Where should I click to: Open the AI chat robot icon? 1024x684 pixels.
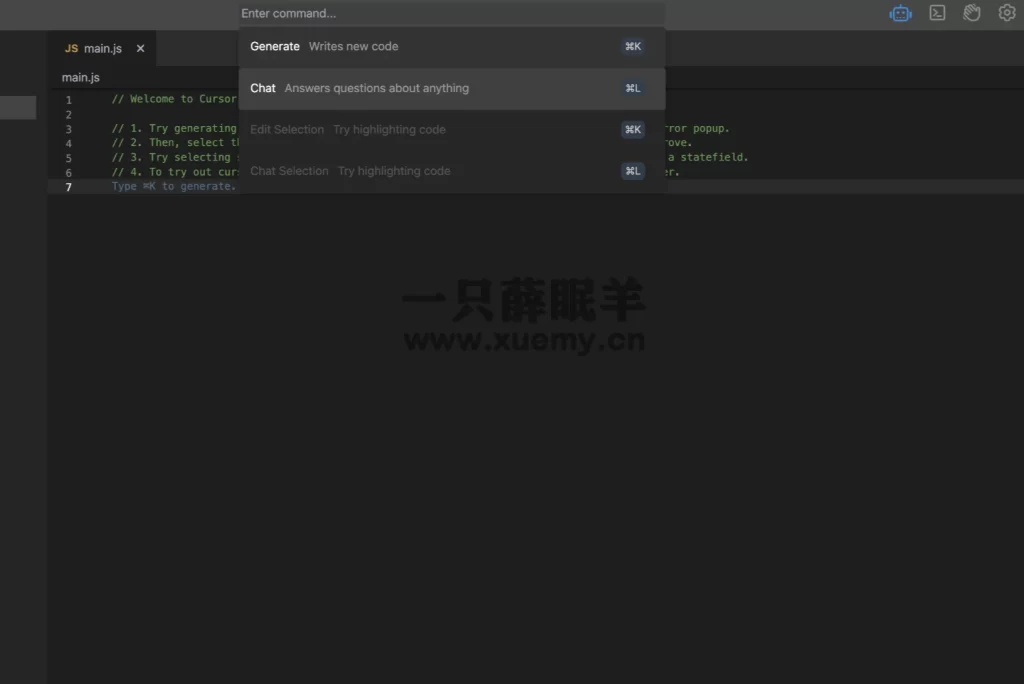(900, 13)
